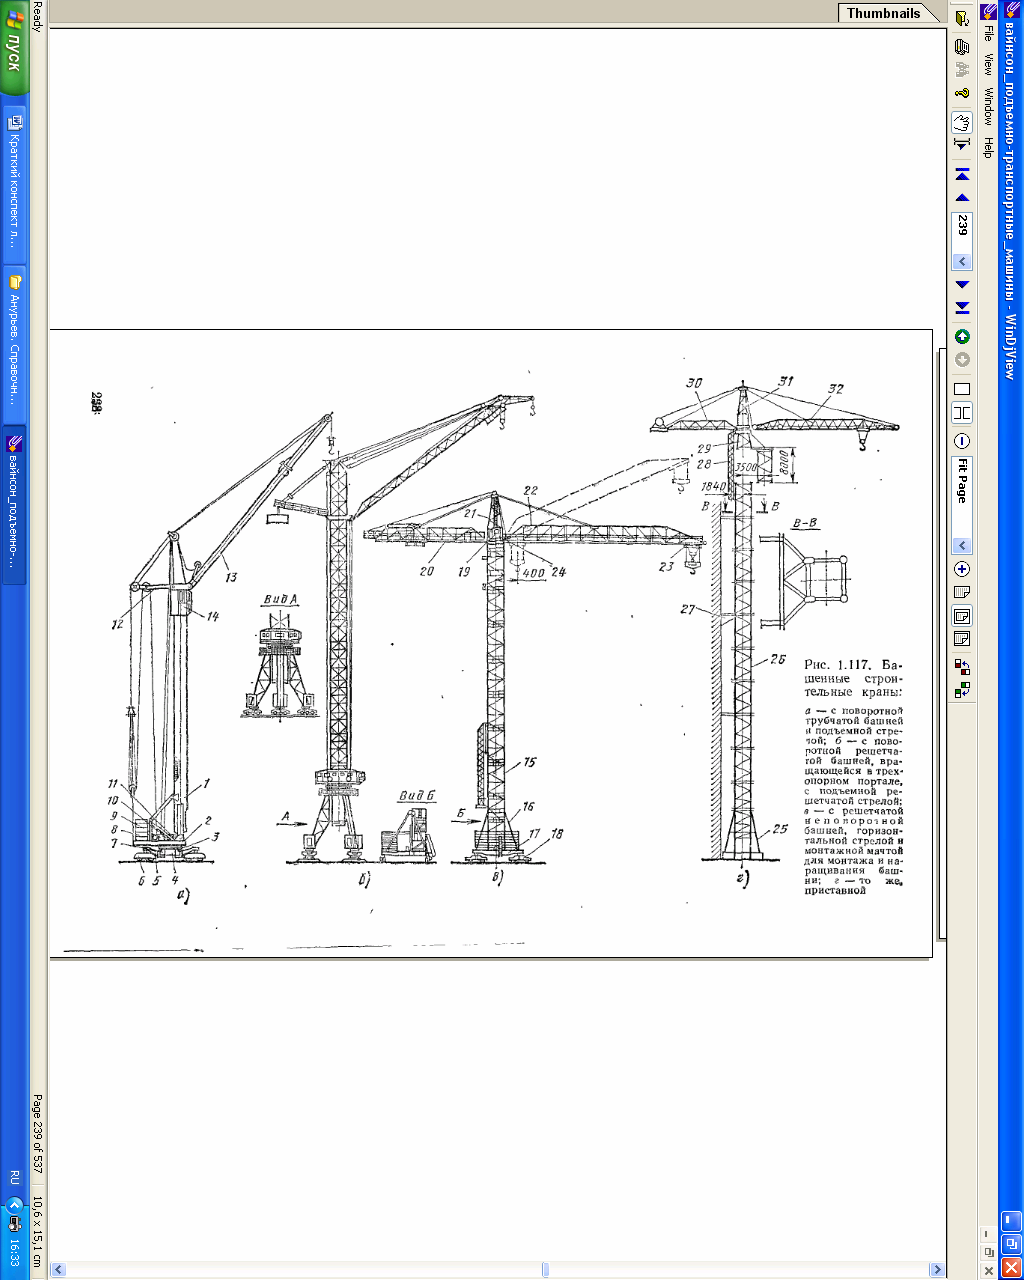
Task: Click the yellow question mark help icon
Action: coord(962,93)
